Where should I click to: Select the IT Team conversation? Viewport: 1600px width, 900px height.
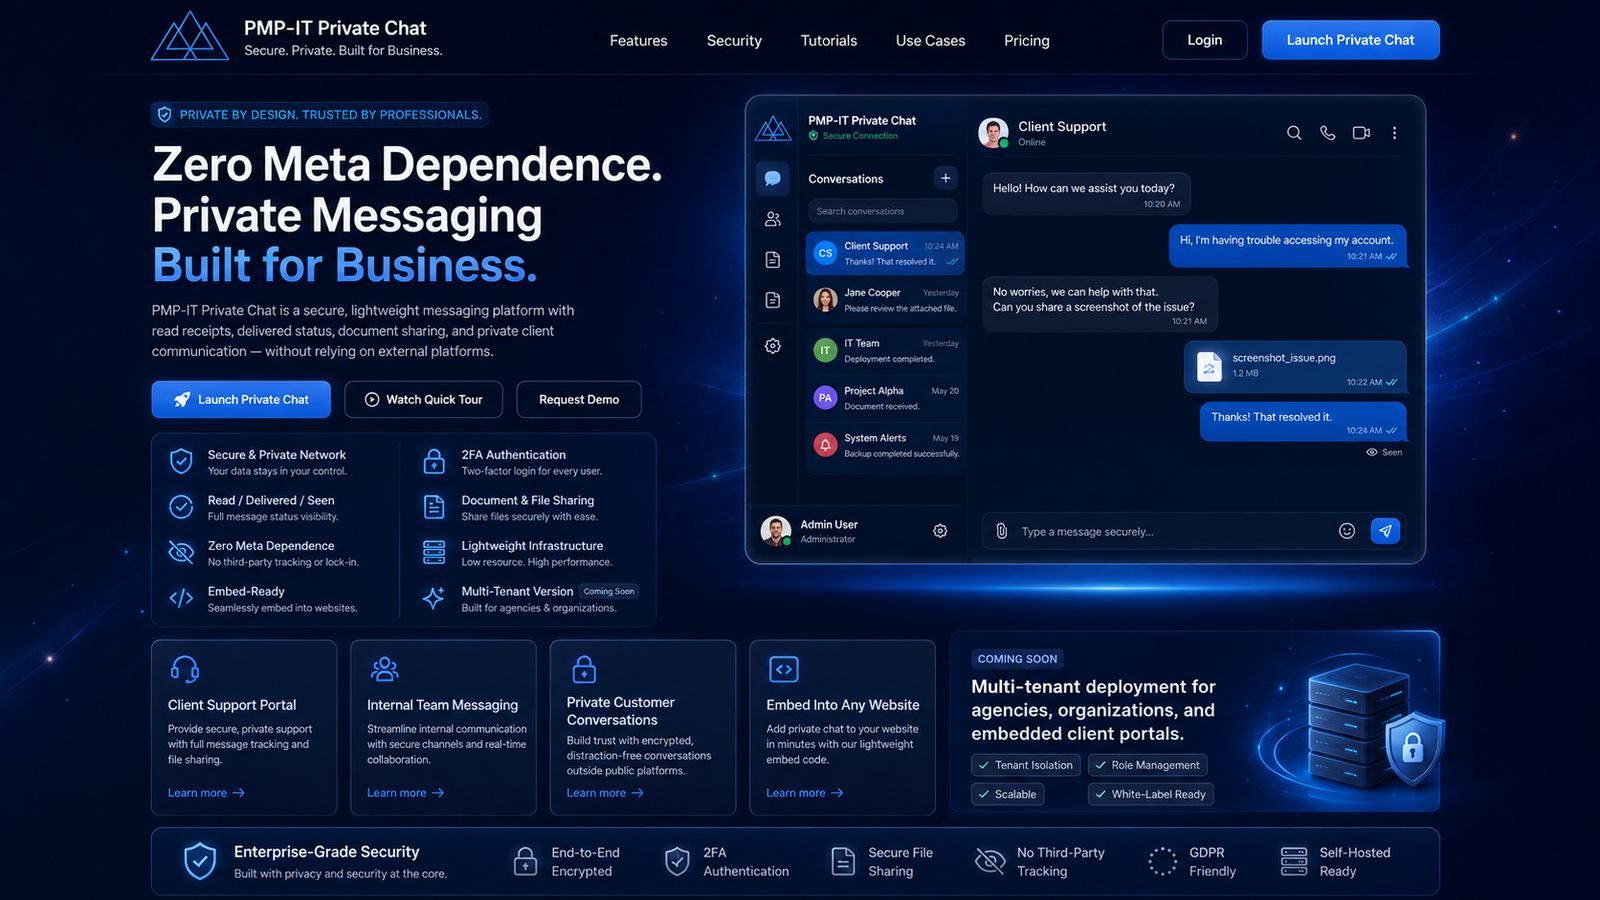pos(885,350)
